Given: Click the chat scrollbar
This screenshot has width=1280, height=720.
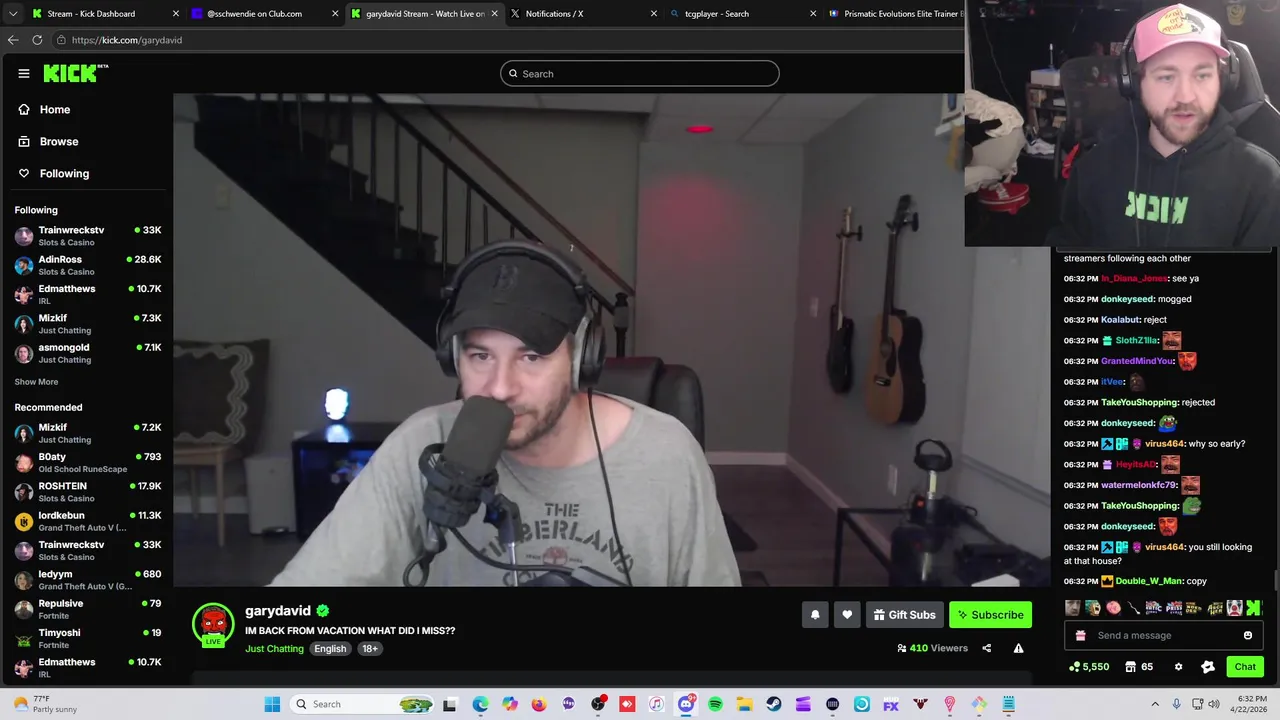Looking at the screenshot, I should tap(1275, 580).
